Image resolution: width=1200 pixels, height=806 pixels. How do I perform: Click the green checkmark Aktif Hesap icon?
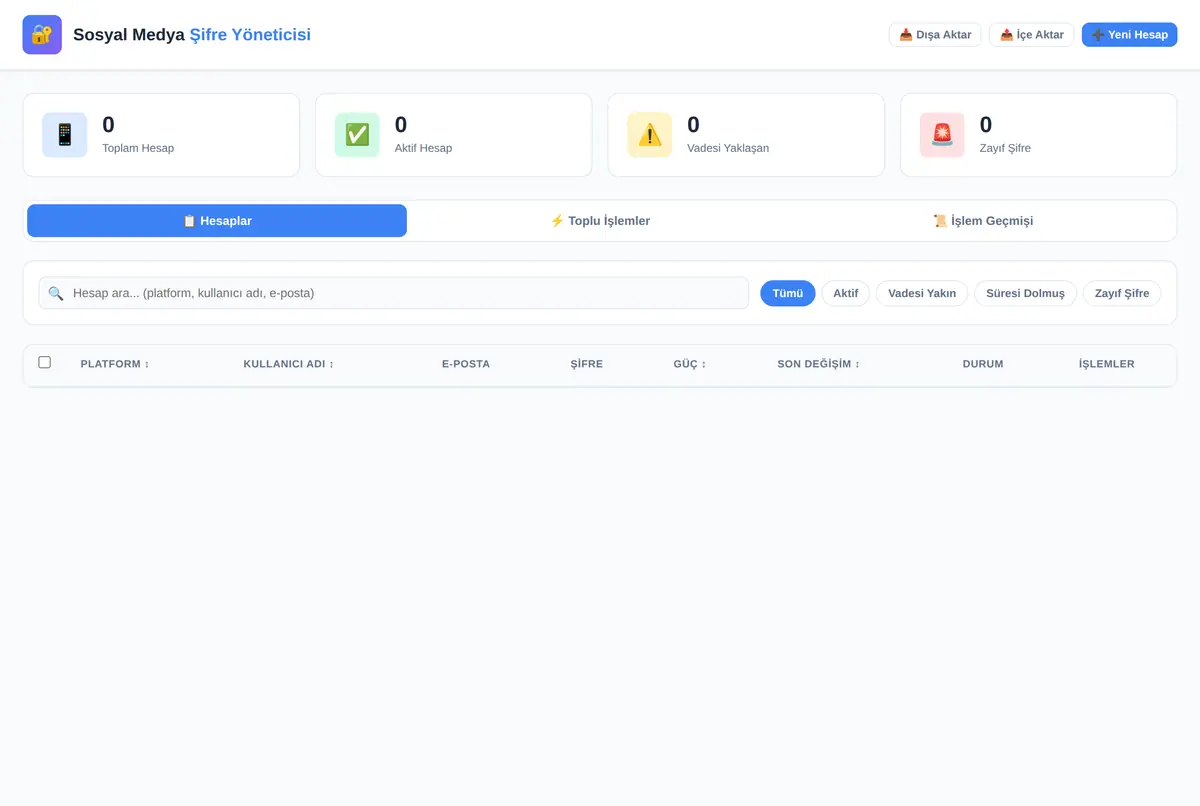click(x=357, y=135)
